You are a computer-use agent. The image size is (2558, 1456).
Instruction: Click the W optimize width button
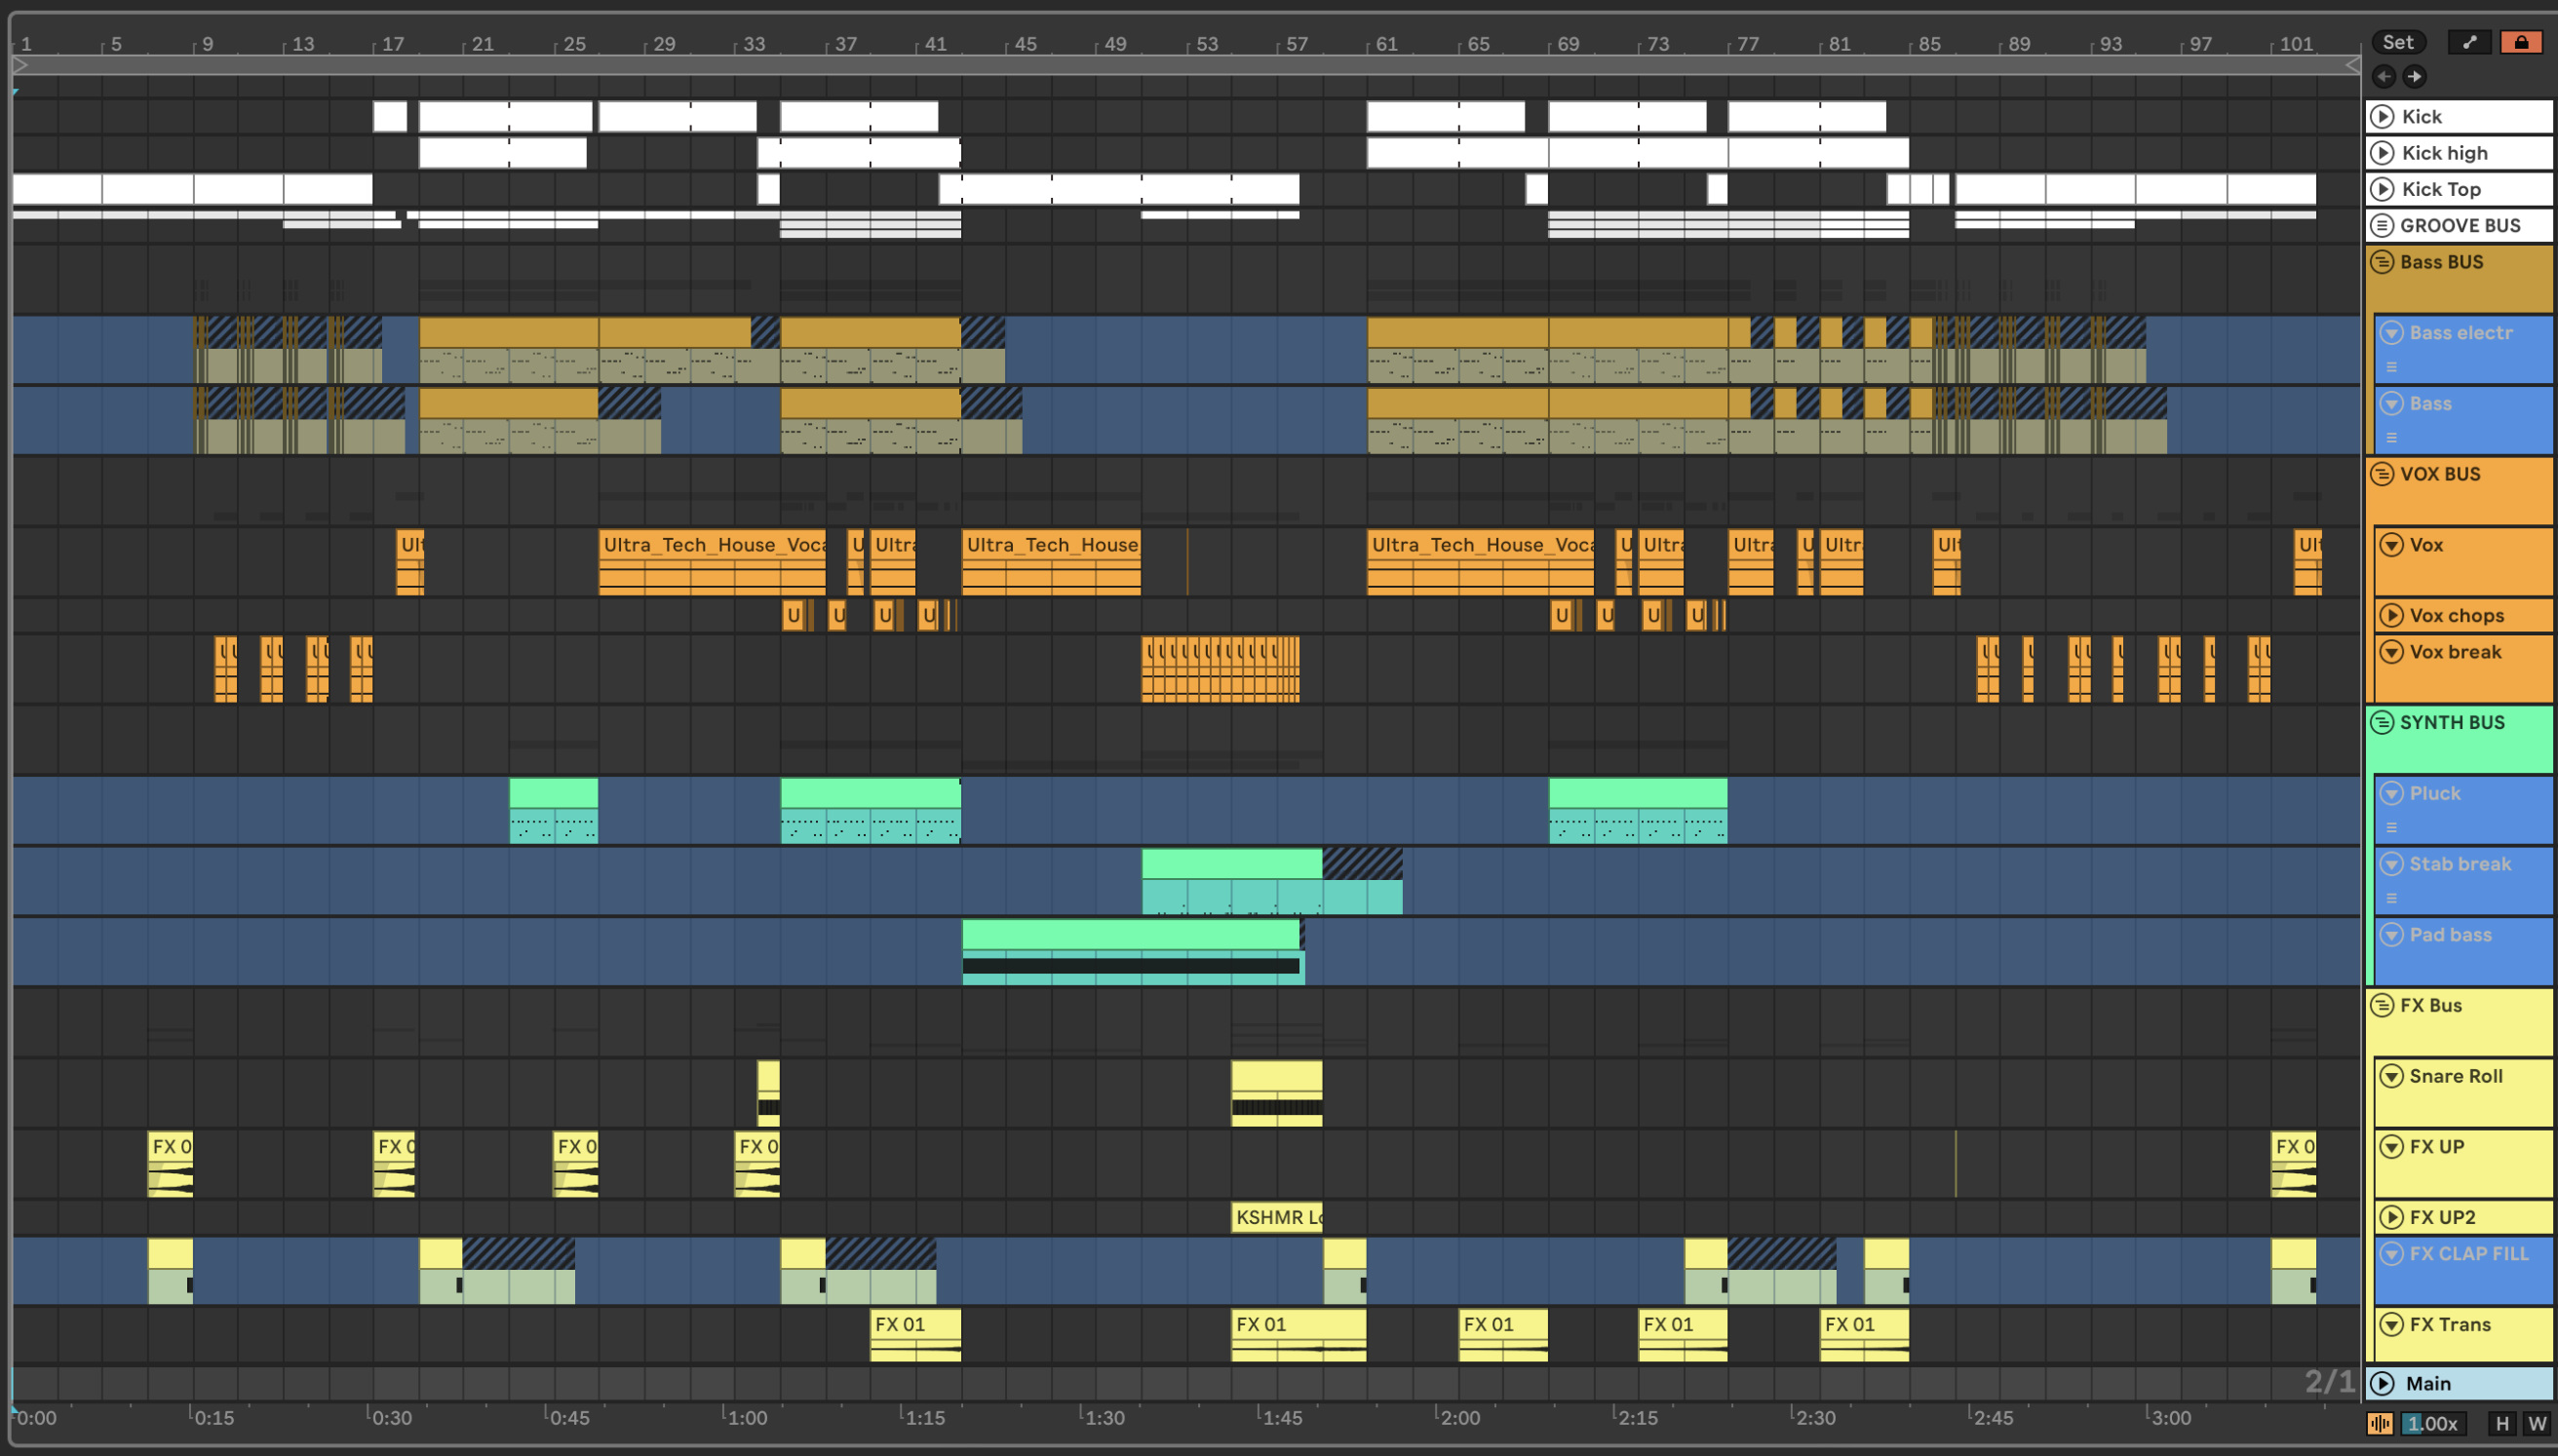(x=2537, y=1423)
